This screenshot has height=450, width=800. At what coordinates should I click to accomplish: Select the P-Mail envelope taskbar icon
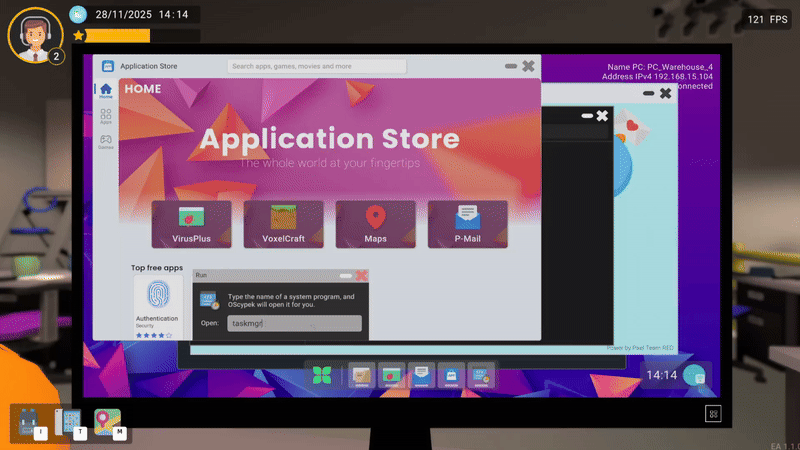click(421, 374)
